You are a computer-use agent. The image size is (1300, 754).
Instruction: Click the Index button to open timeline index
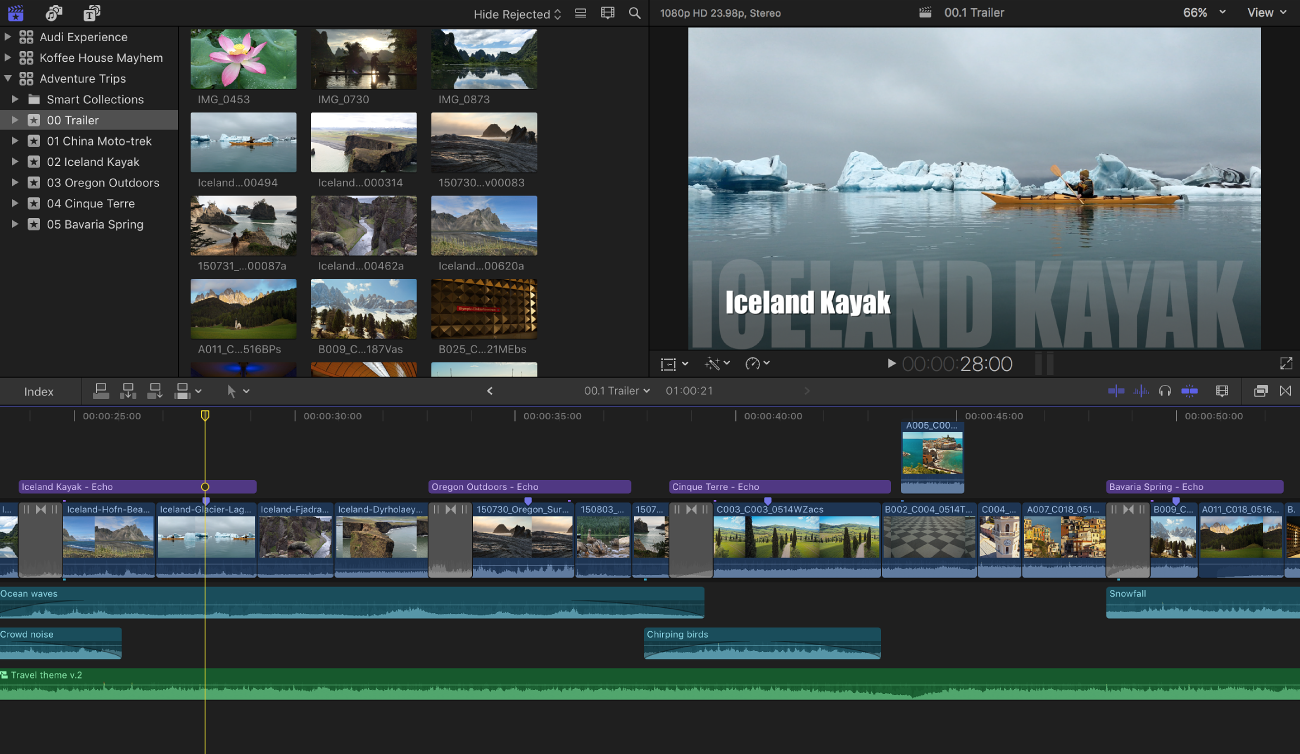[40, 391]
